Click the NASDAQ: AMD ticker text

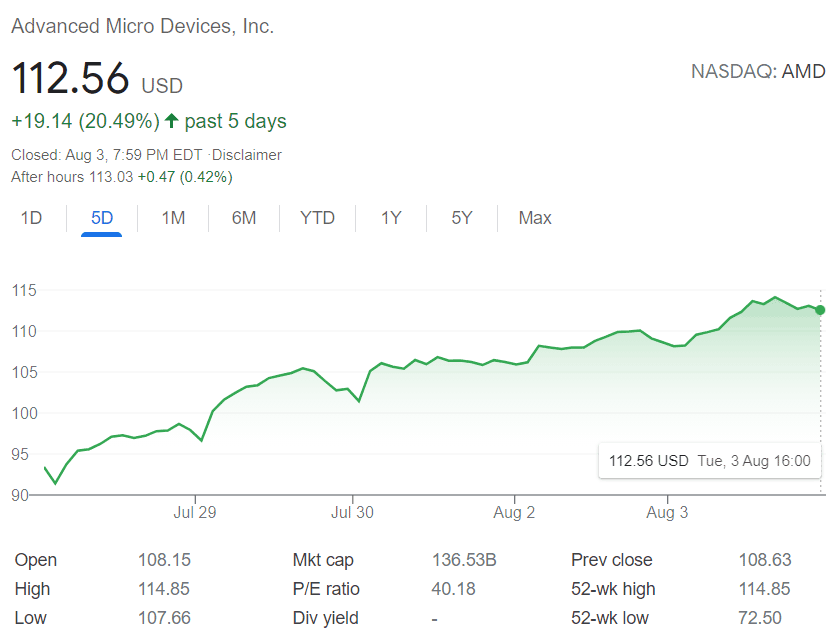point(758,71)
